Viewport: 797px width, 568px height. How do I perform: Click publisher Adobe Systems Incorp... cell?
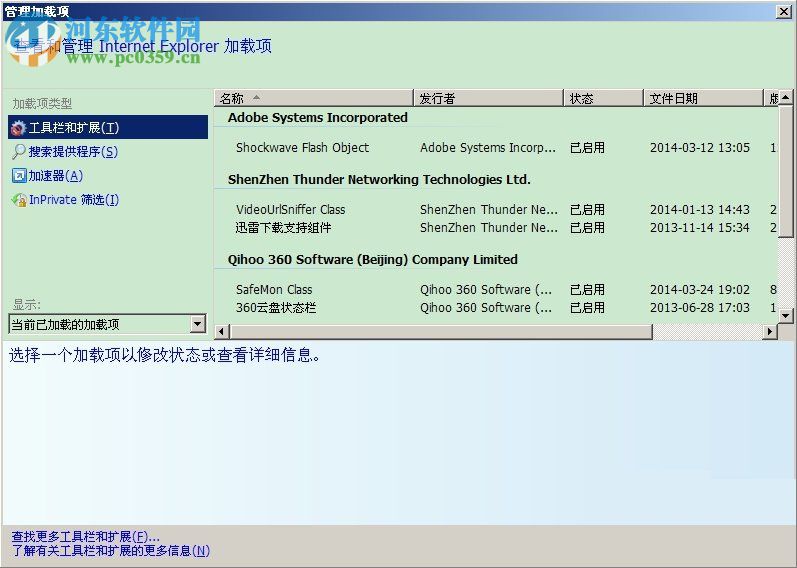coord(488,147)
